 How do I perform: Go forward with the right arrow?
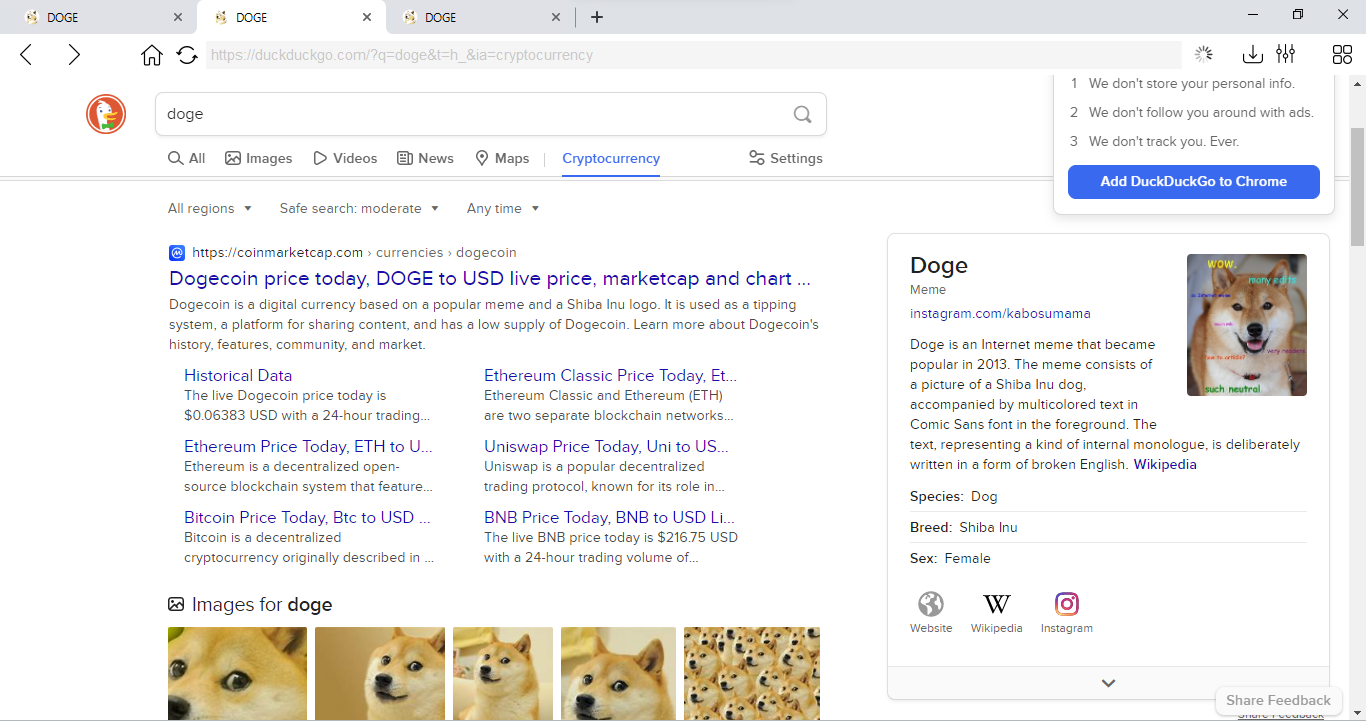click(x=74, y=55)
